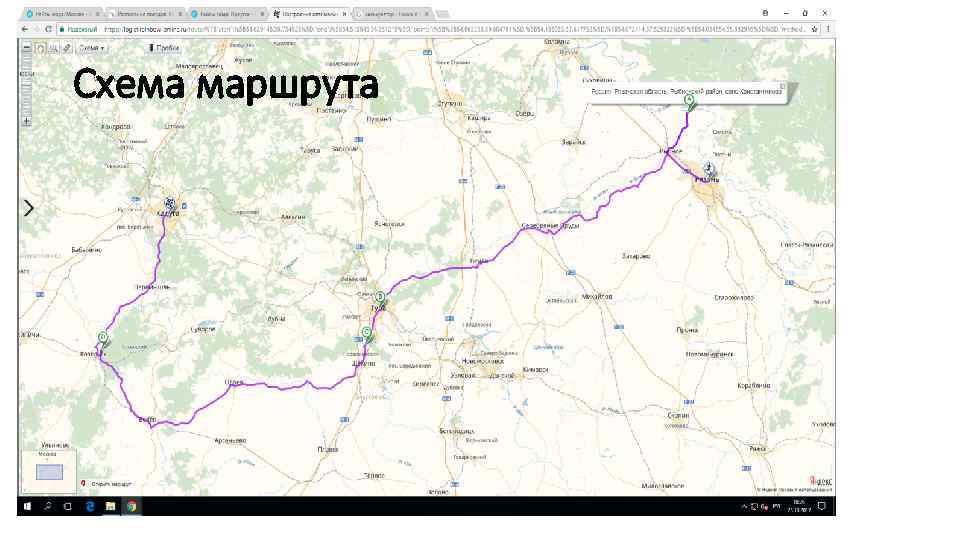The height and width of the screenshot is (540, 960).
Task: Expand the left side panel arrow
Action: pos(29,208)
